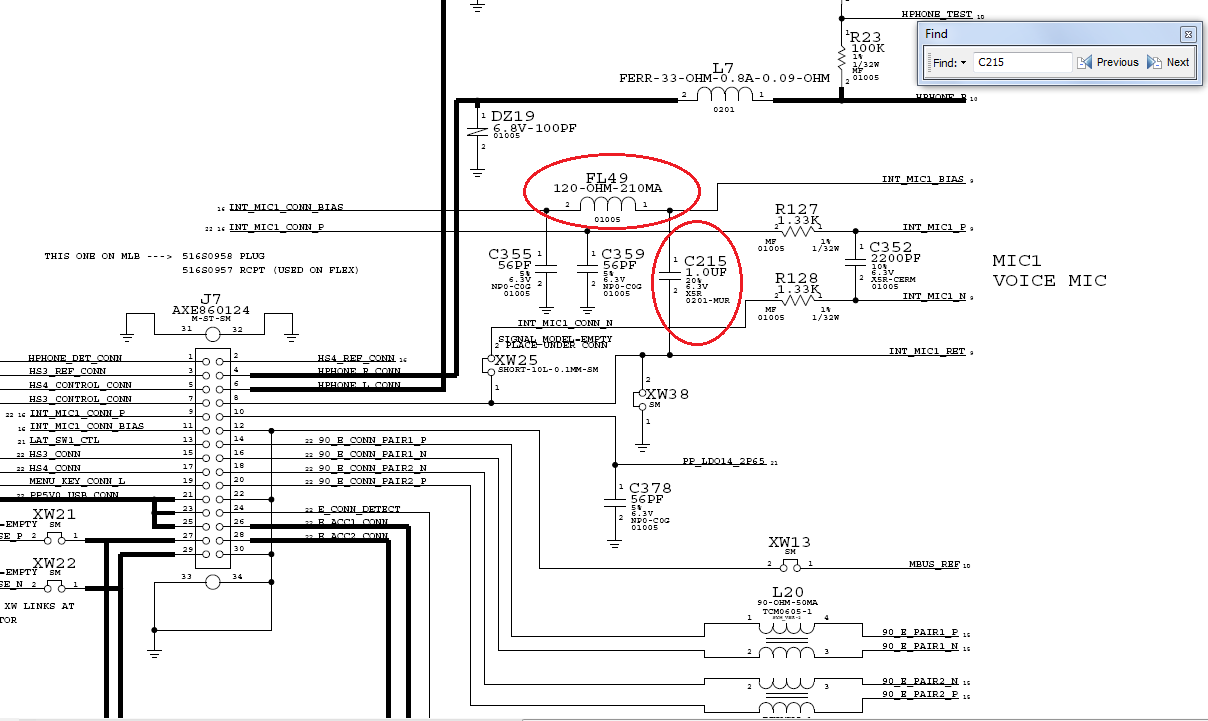Screen dimensions: 1208x721
Task: Select the J7 connector designator
Action: tap(211, 299)
